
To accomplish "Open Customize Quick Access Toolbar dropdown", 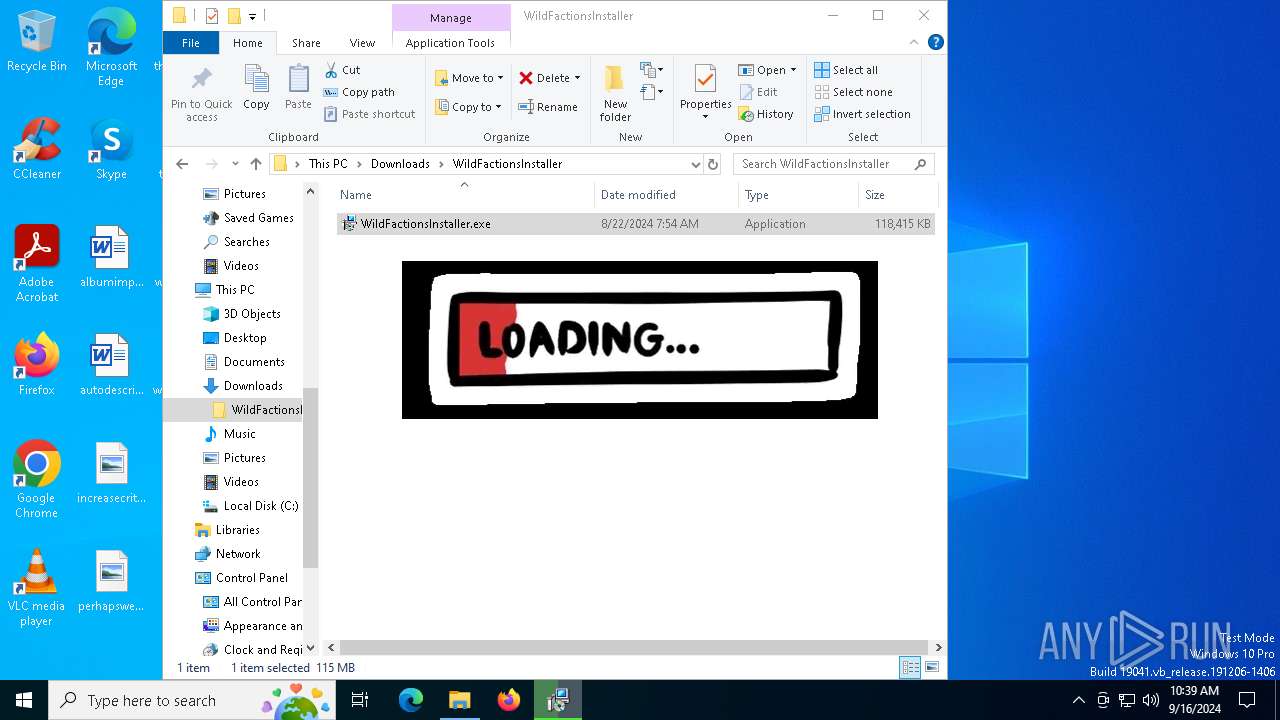I will tap(252, 16).
